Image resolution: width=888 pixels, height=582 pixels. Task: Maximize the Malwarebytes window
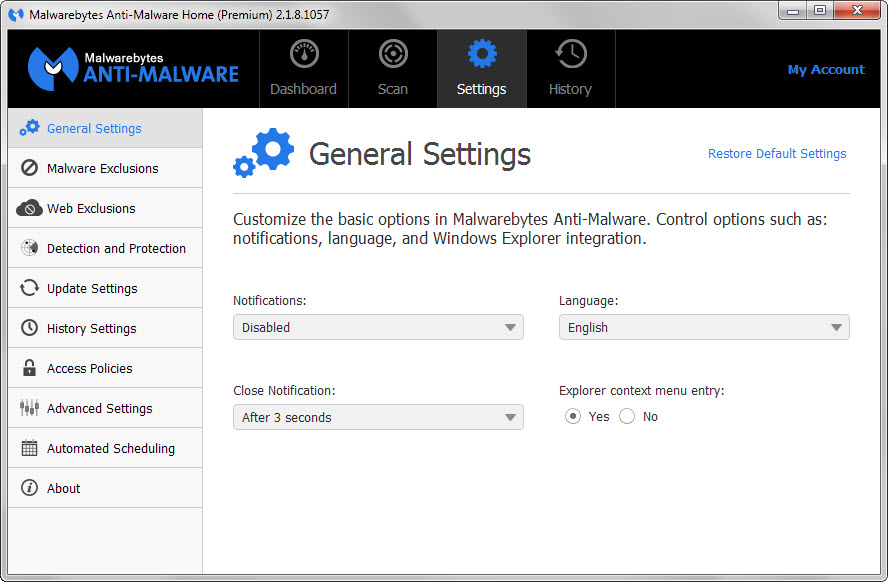click(x=820, y=11)
